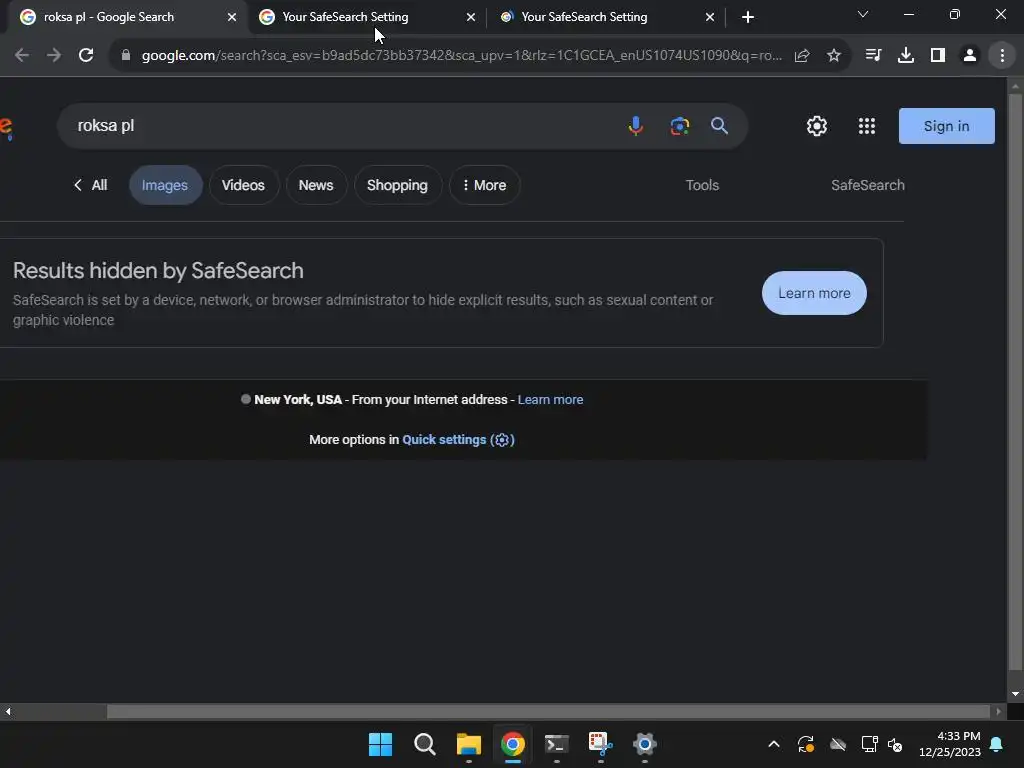Start voice search with microphone icon

[635, 125]
